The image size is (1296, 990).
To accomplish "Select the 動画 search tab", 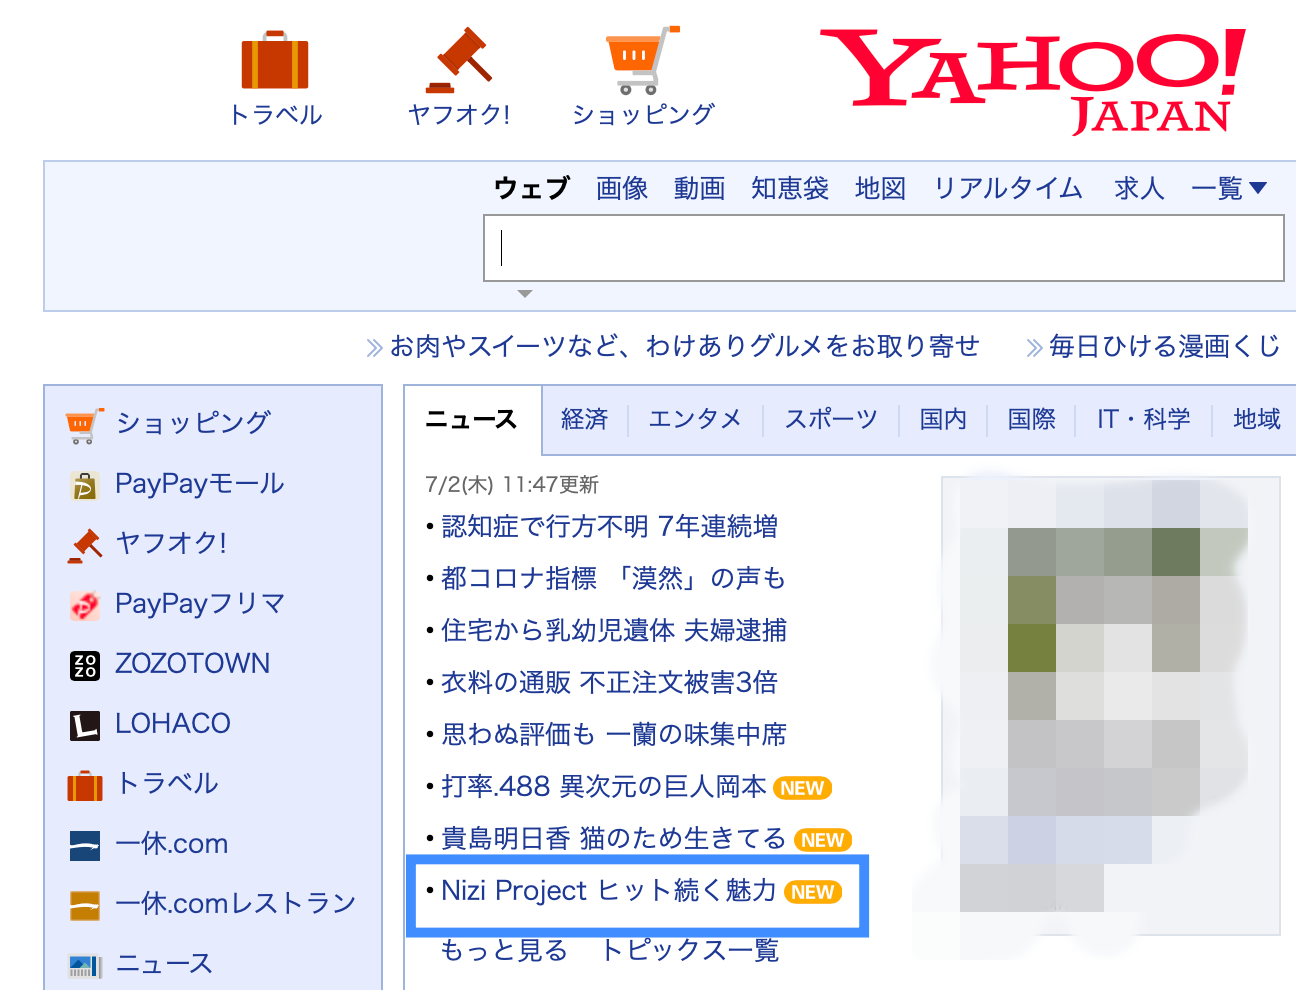I will coord(699,188).
